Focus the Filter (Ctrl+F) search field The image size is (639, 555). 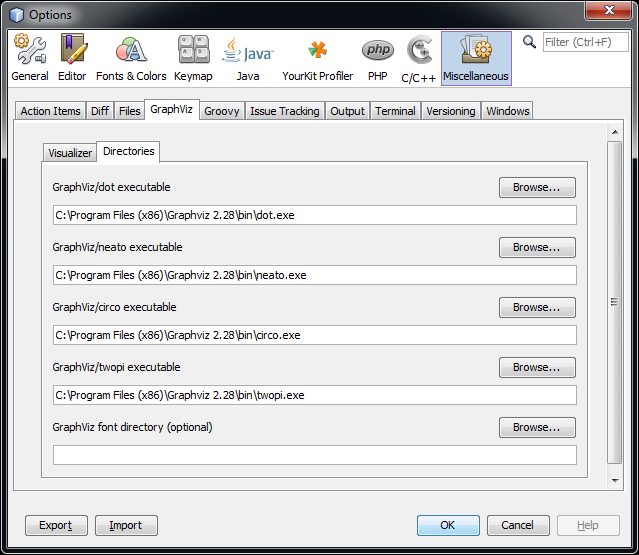(586, 42)
